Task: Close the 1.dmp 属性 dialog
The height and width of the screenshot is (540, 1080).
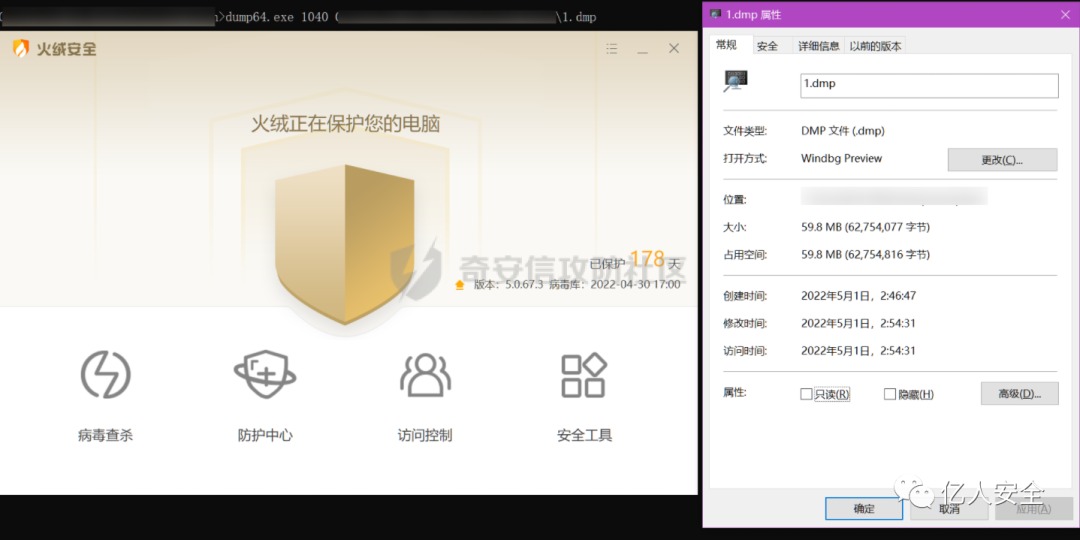Action: pyautogui.click(x=1065, y=14)
